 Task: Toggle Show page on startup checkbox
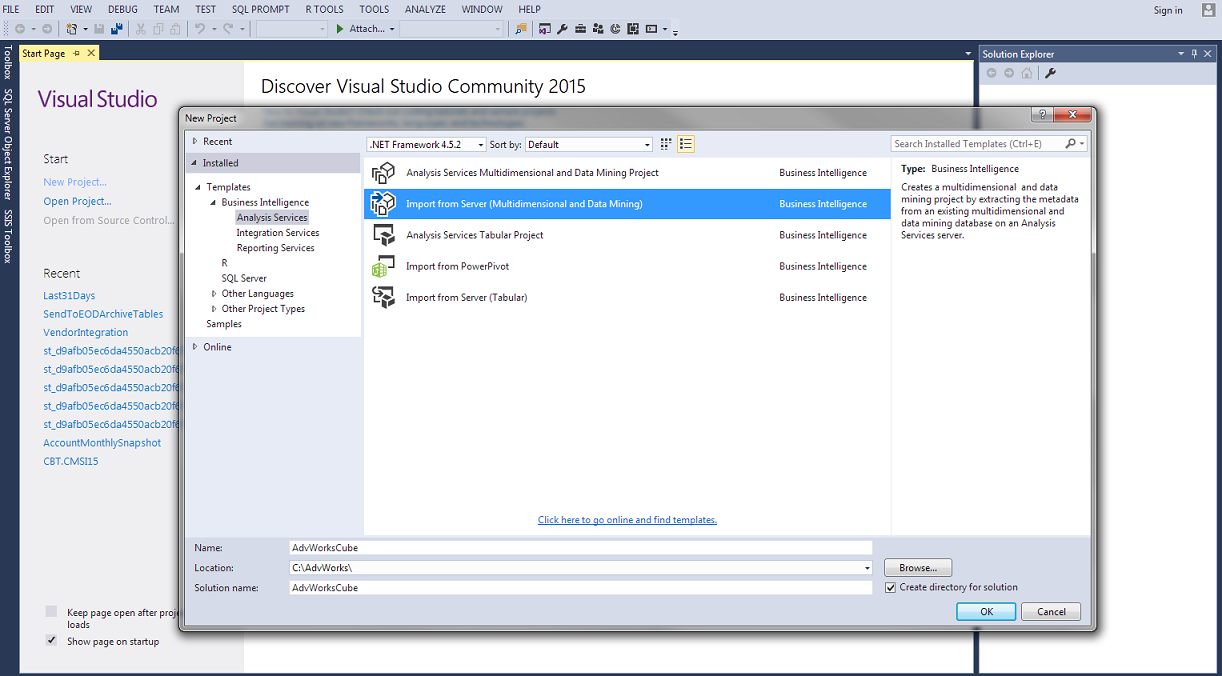(51, 640)
